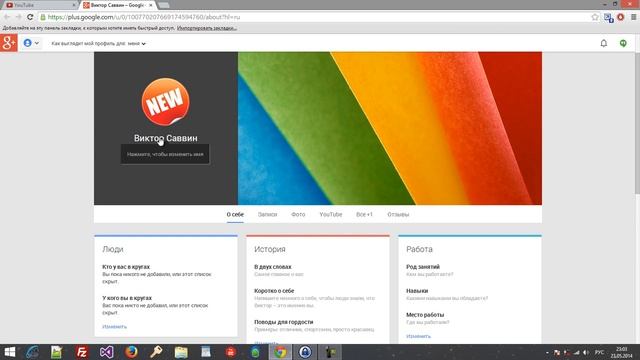Screen dimensions: 640x360
Task: Open the profile navigation dropdown
Action: [x=31, y=43]
